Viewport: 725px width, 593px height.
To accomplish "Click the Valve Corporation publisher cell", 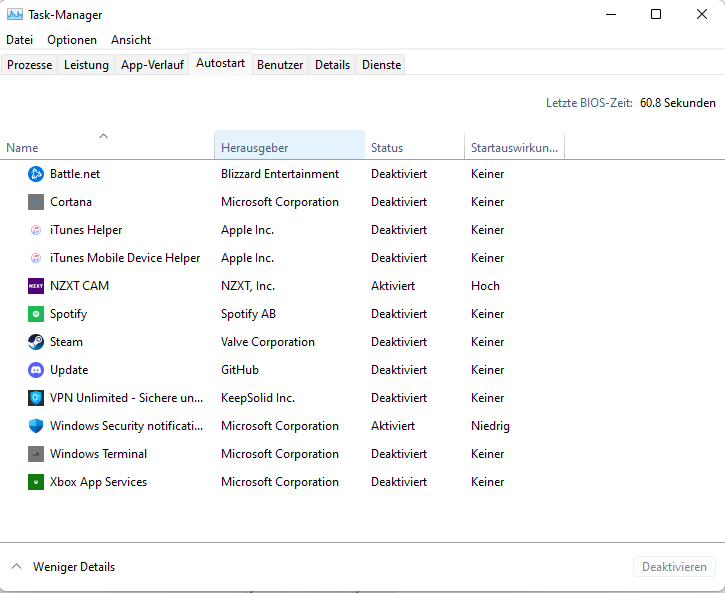I will pos(268,342).
